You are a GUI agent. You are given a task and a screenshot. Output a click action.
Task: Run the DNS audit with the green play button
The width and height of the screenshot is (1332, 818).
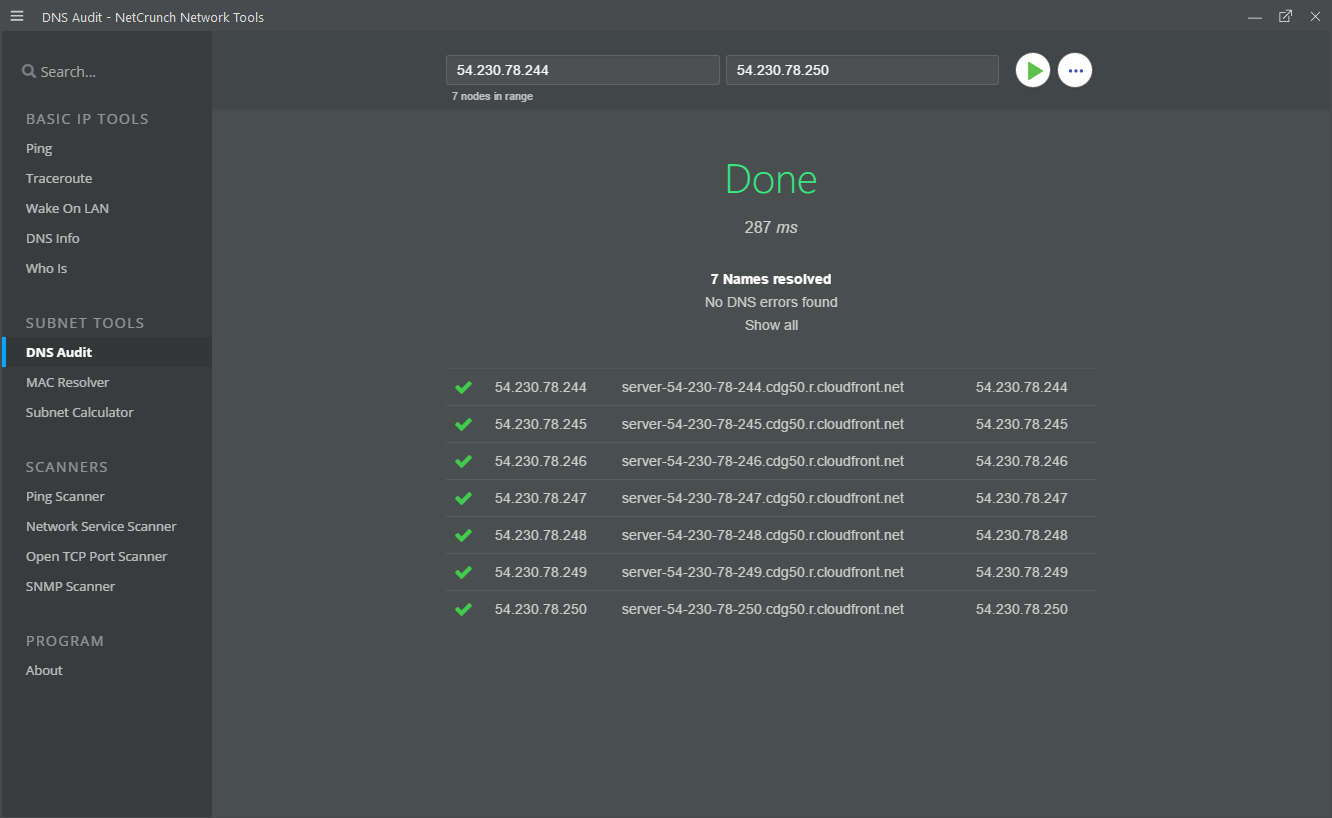[x=1032, y=70]
